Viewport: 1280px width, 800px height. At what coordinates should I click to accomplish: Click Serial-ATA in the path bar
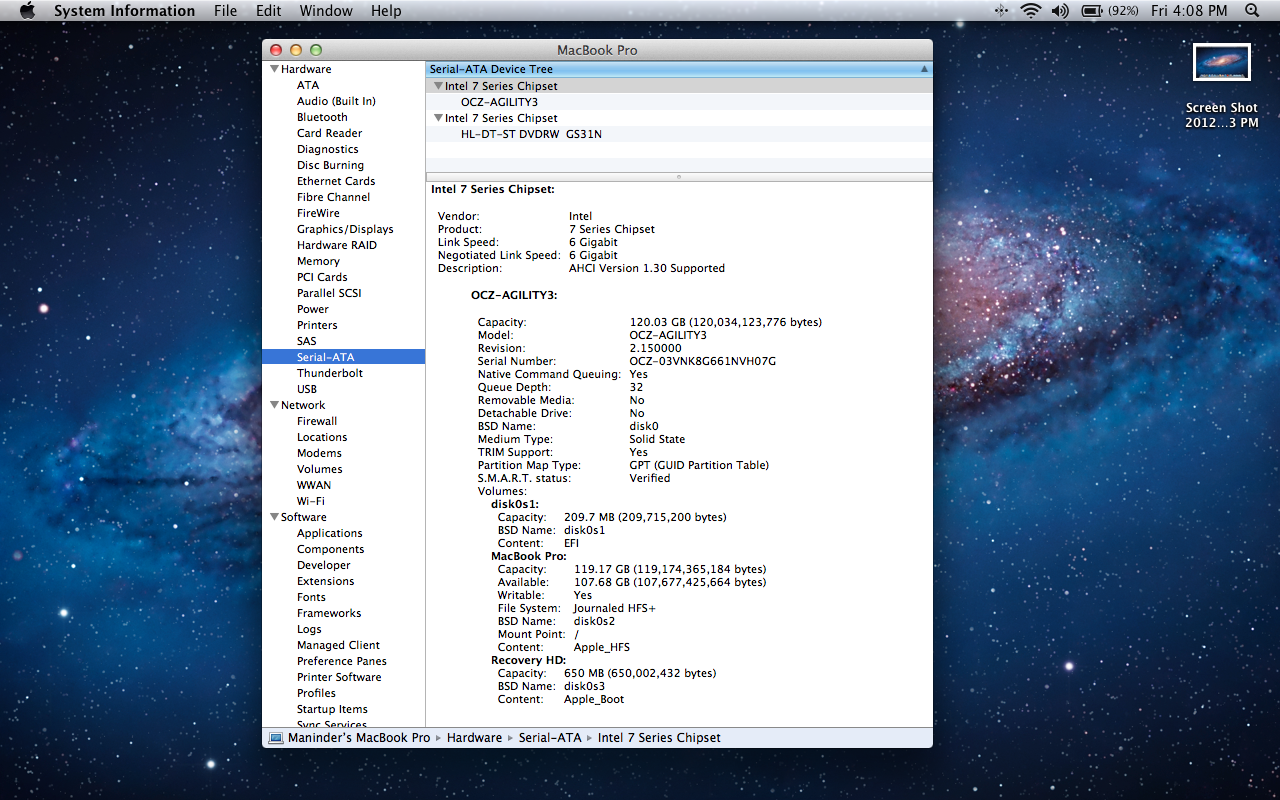click(x=550, y=738)
